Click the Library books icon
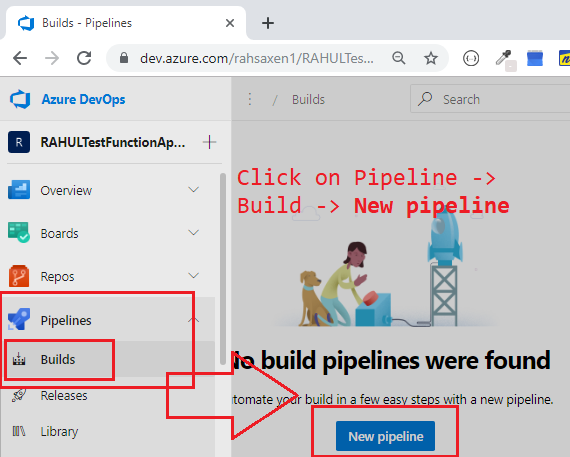The width and height of the screenshot is (570, 457). 19,431
